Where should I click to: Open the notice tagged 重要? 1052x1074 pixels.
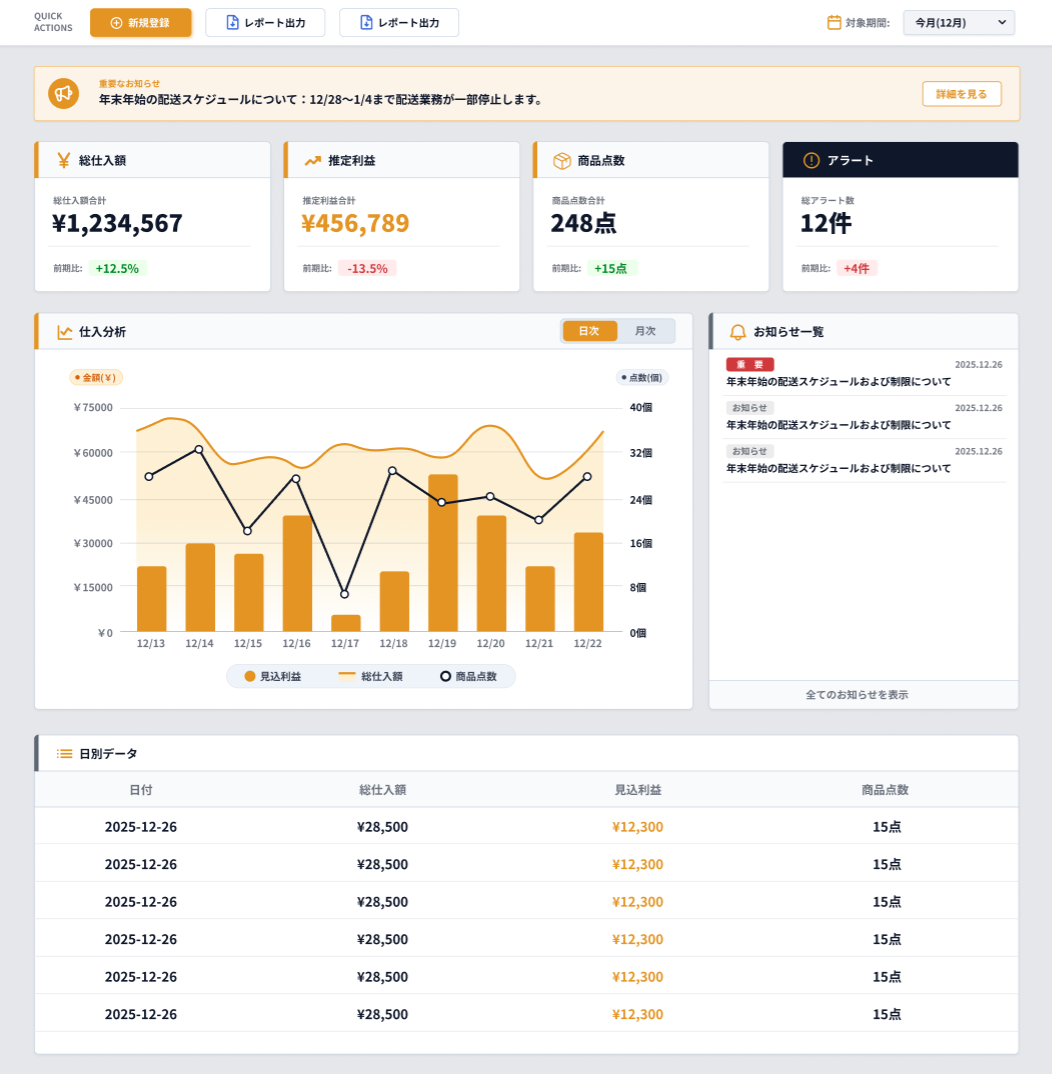click(x=838, y=381)
